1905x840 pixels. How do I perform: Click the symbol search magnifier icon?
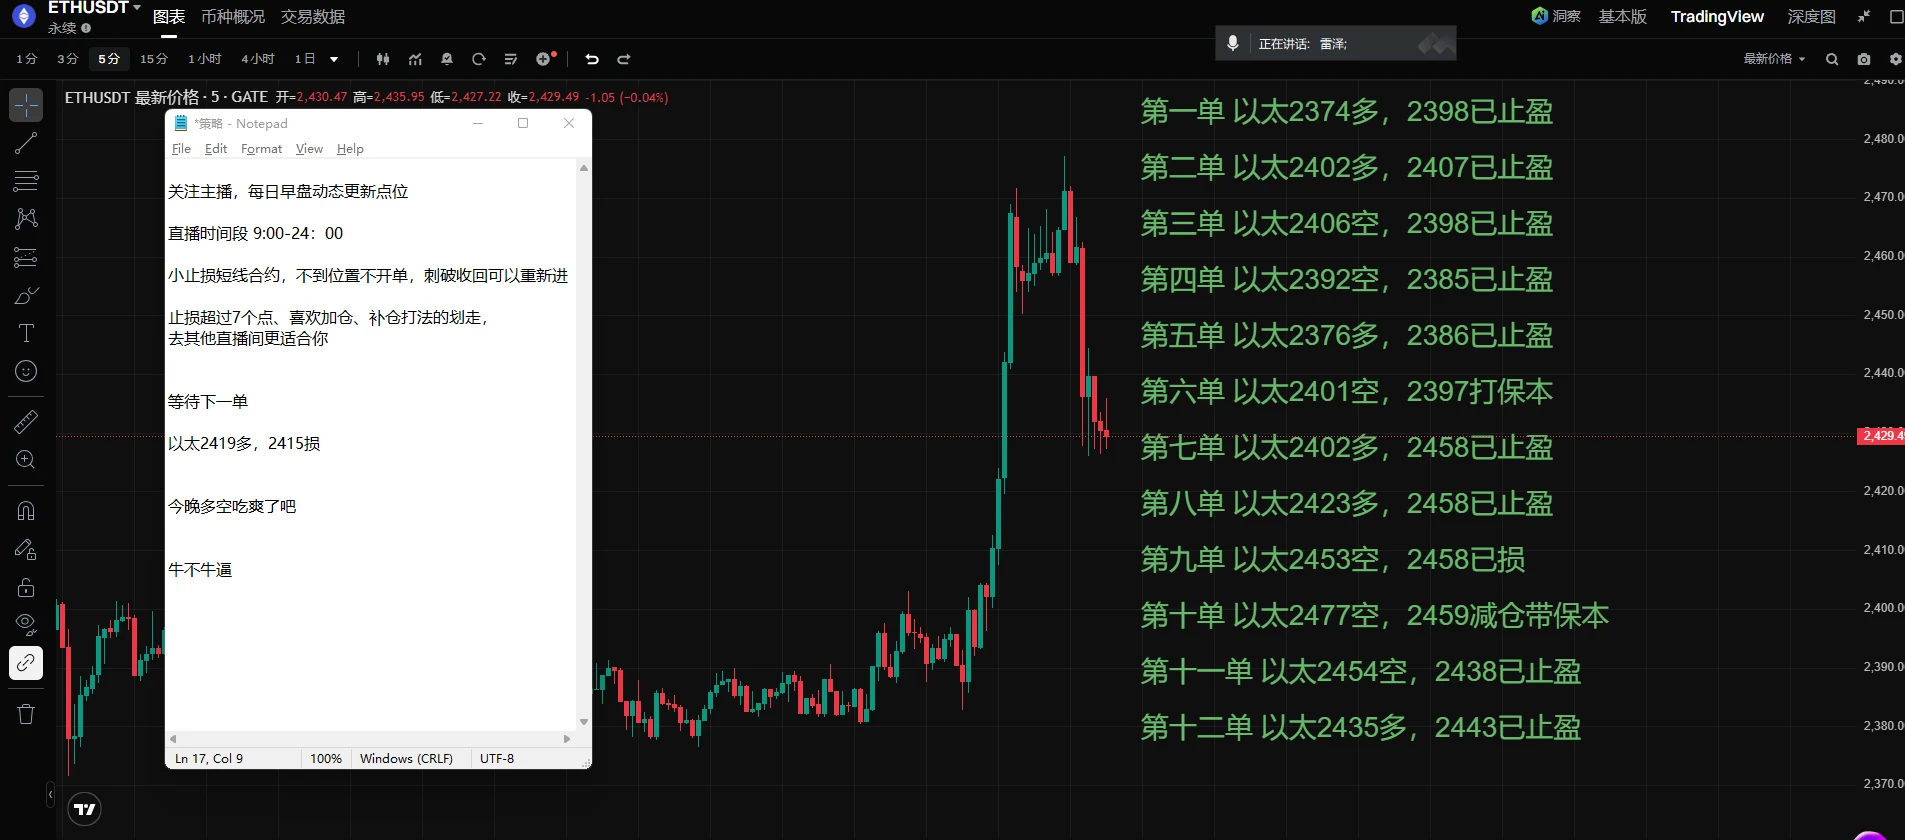pos(1832,59)
